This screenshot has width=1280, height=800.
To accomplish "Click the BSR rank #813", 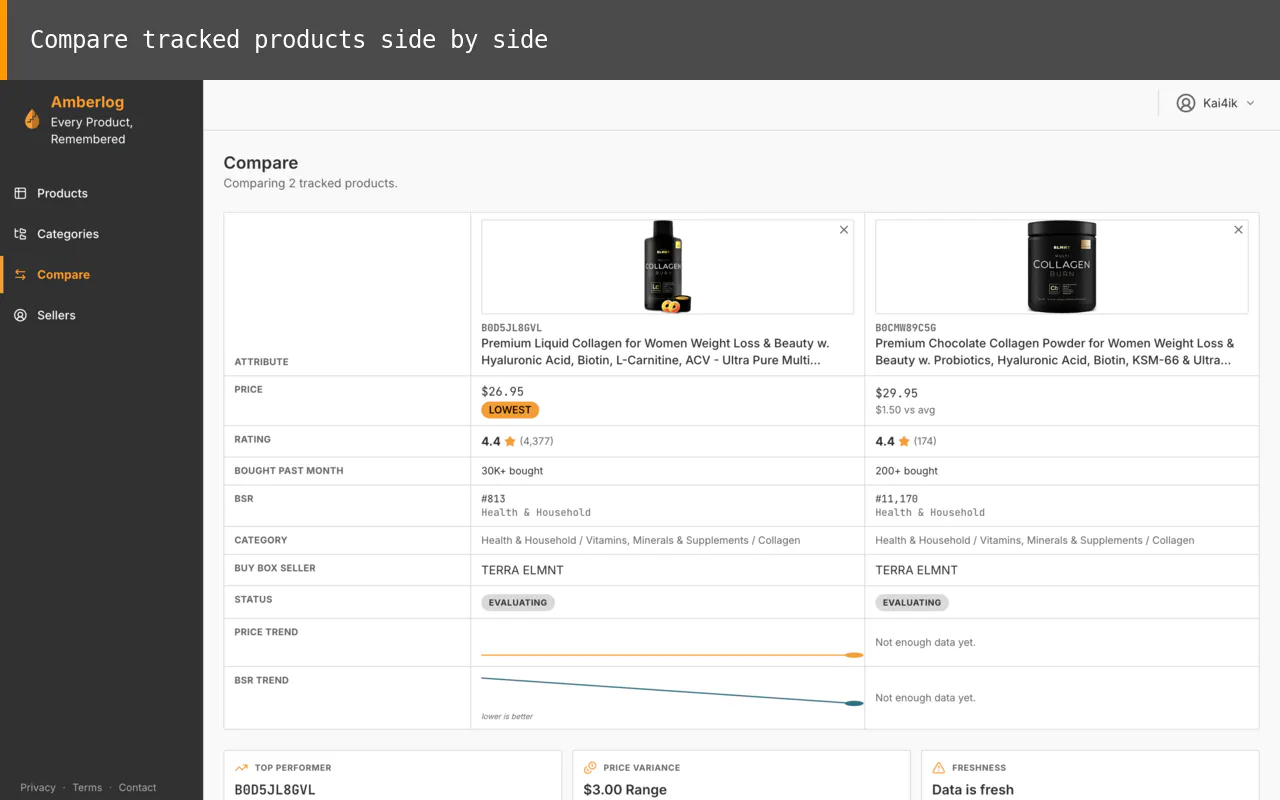I will (493, 498).
